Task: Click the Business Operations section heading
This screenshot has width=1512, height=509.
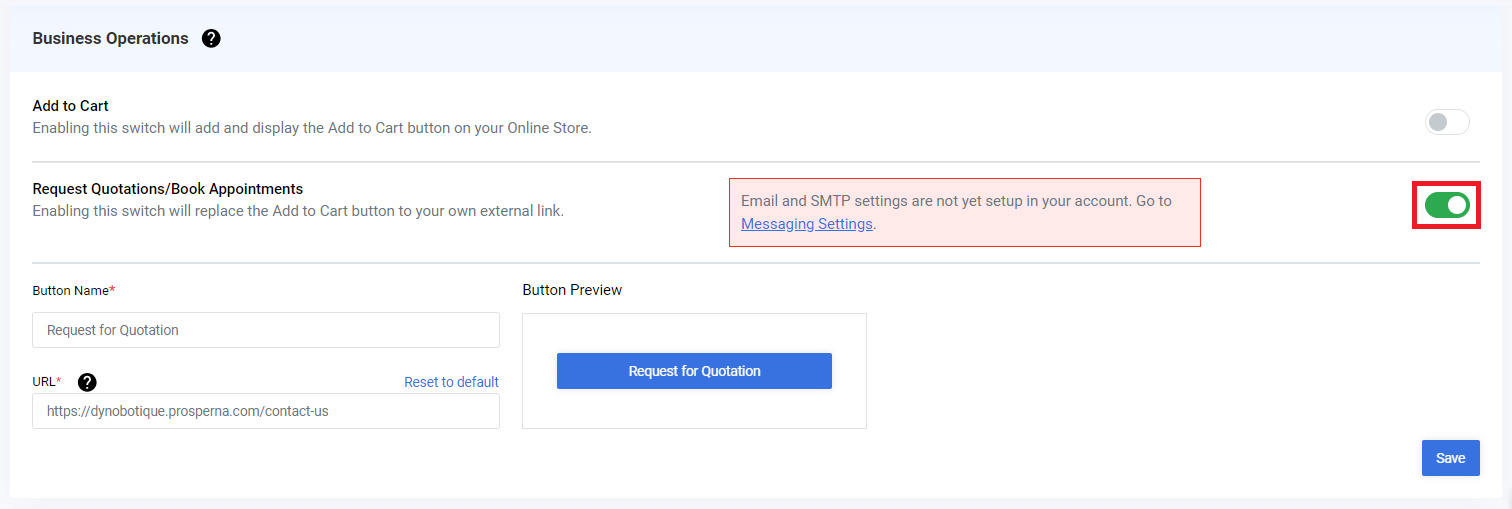Action: [110, 39]
